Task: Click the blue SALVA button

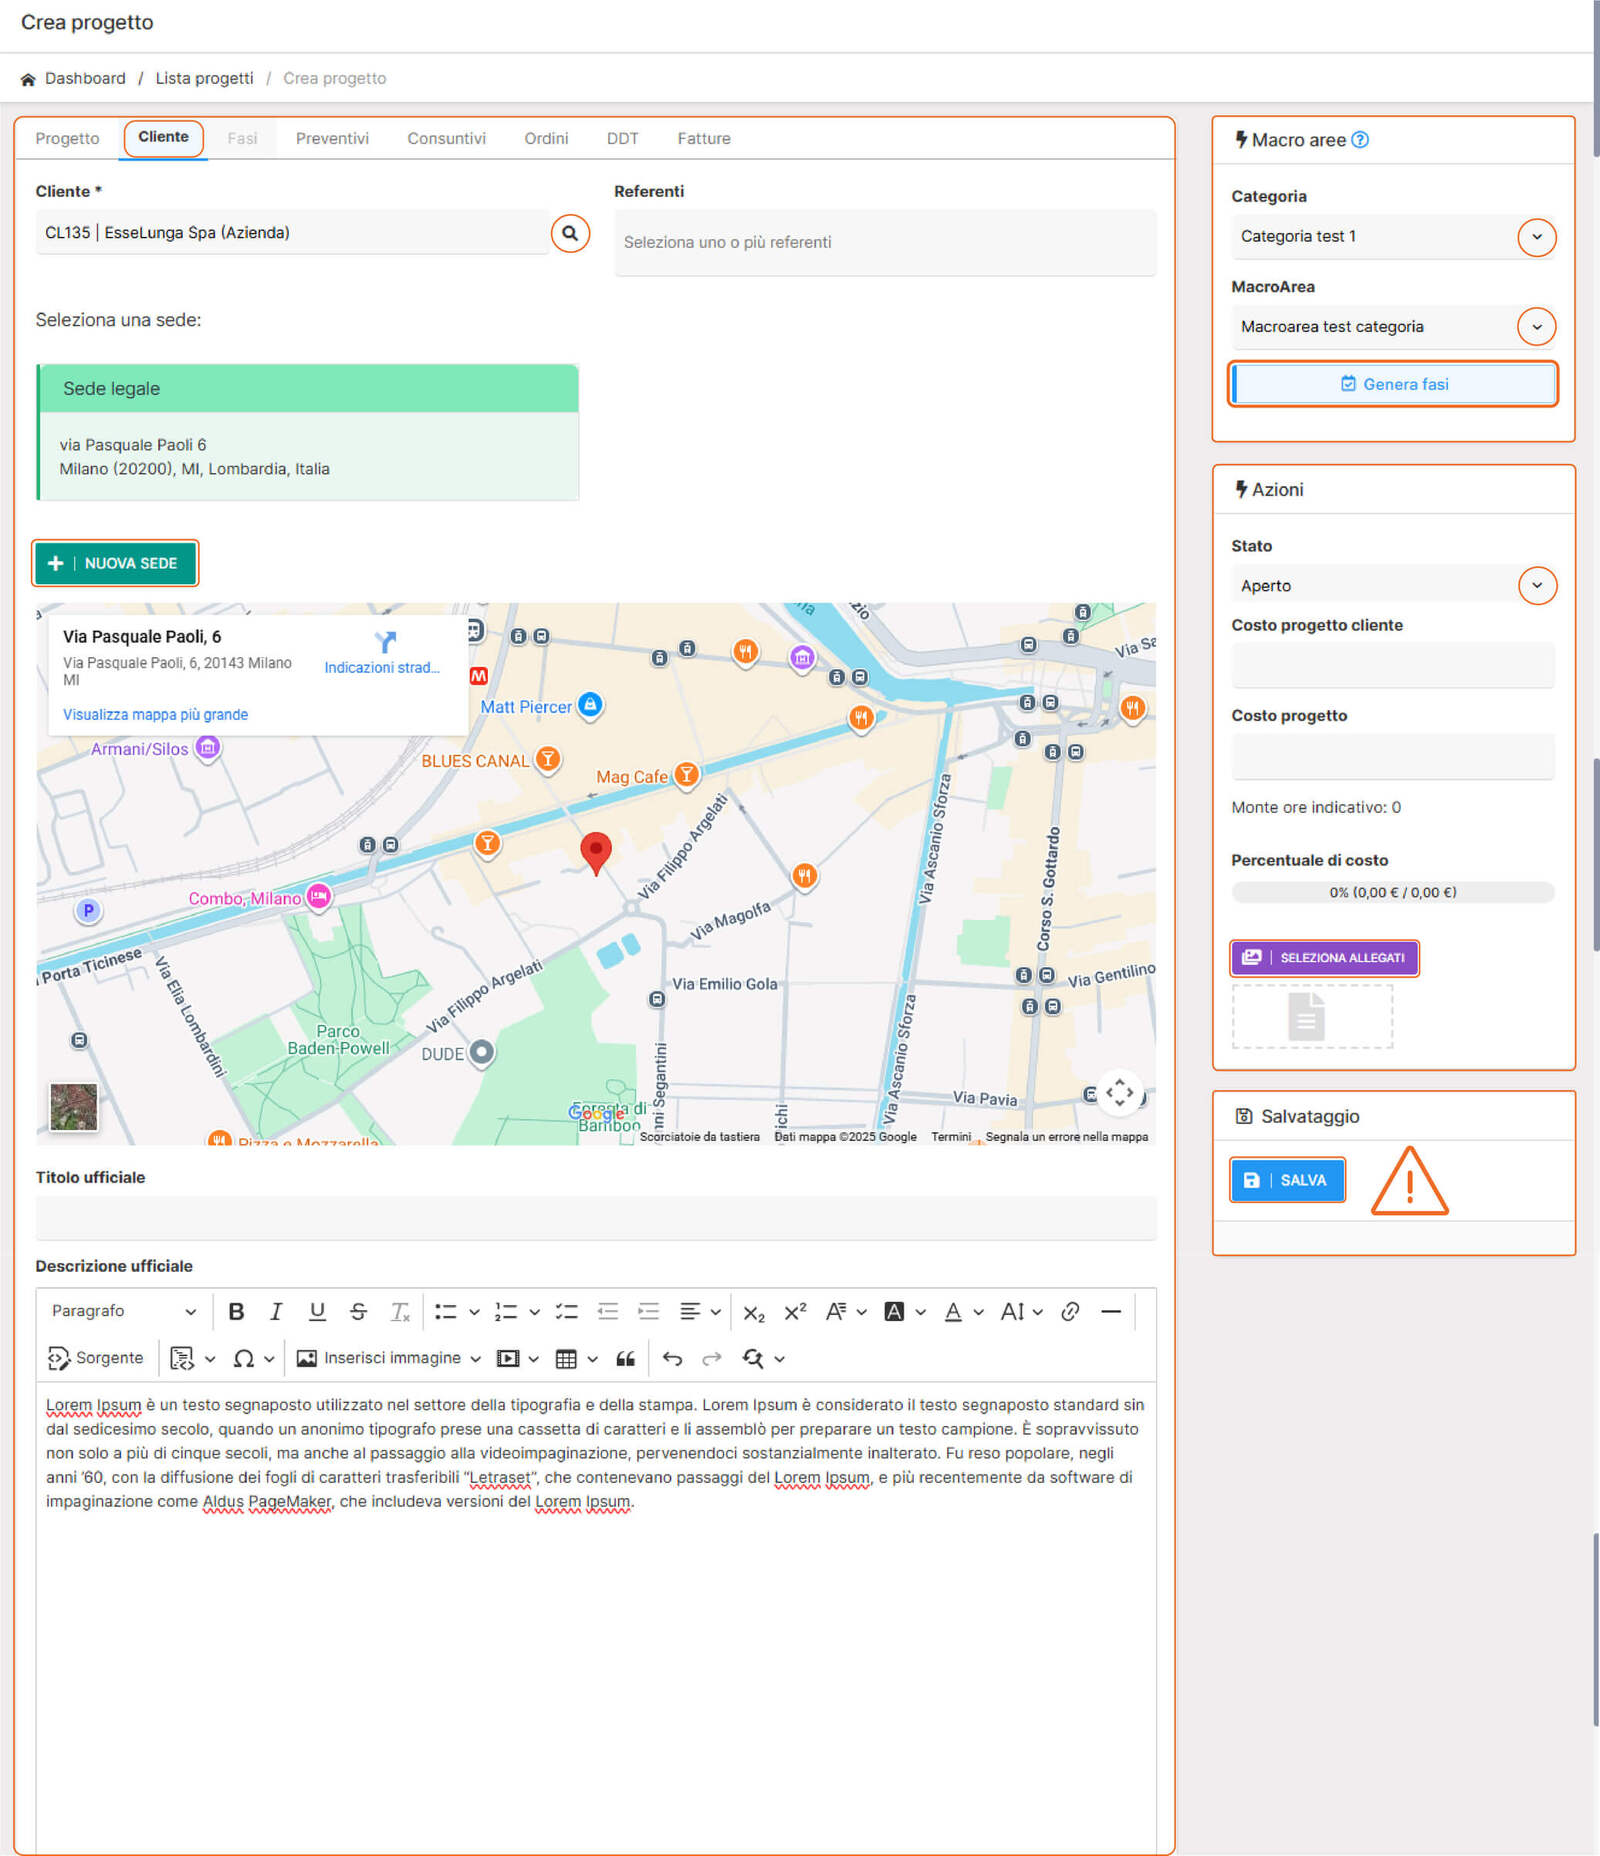Action: click(x=1287, y=1180)
